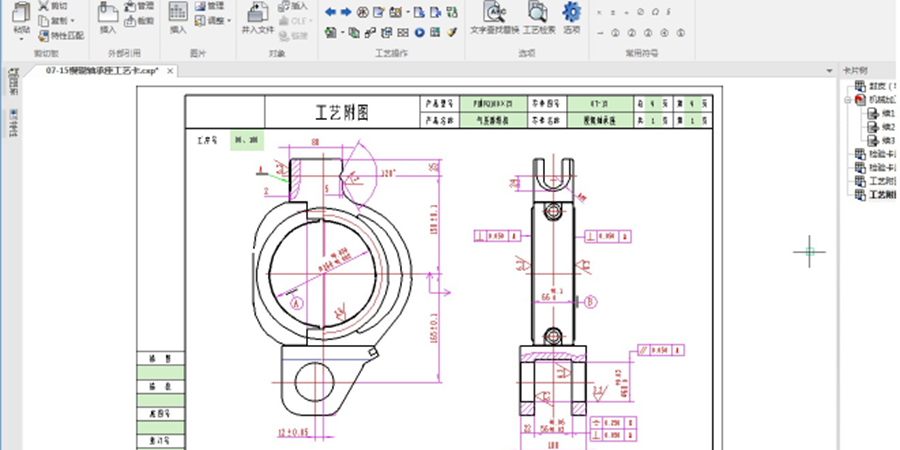Open the 复制 dropdown arrow
900x450 pixels.
click(72, 21)
